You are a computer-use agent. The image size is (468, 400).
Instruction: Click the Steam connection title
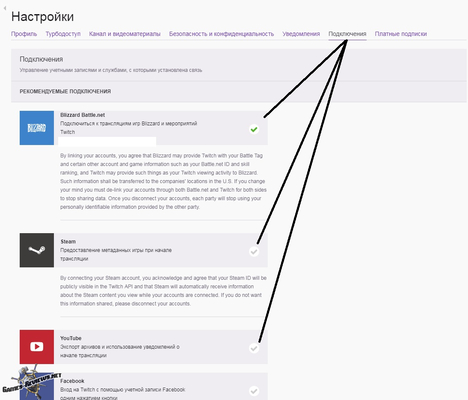(68, 241)
